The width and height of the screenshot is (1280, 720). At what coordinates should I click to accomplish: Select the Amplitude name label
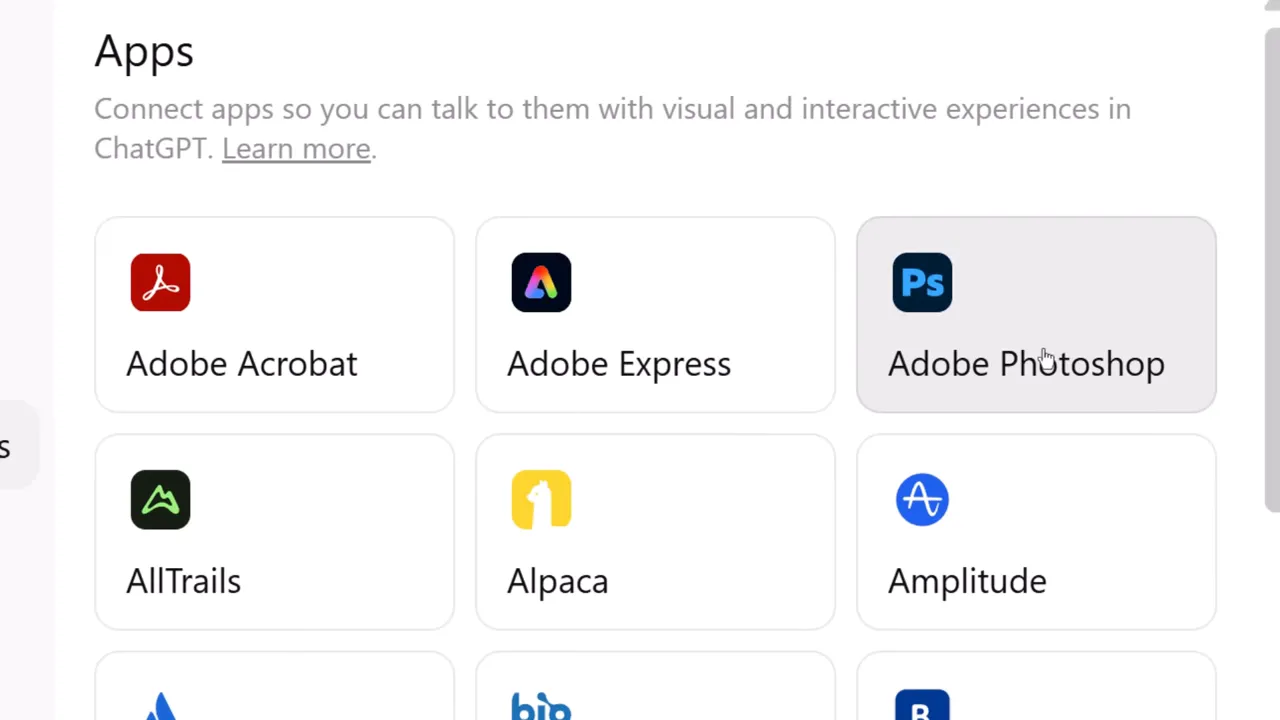[x=967, y=581]
